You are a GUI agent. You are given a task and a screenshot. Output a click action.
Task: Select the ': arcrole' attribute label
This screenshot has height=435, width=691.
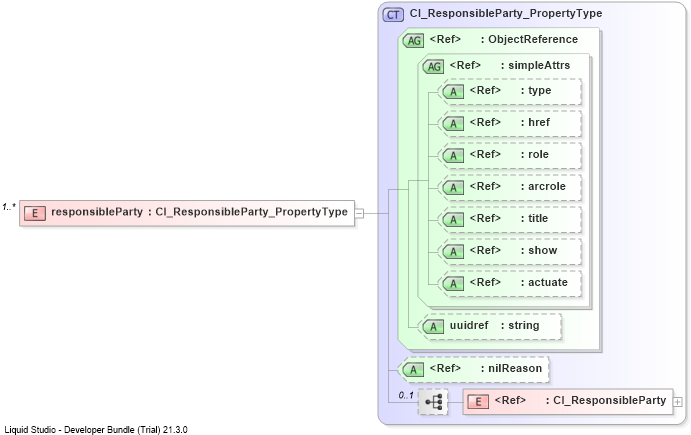coord(543,186)
